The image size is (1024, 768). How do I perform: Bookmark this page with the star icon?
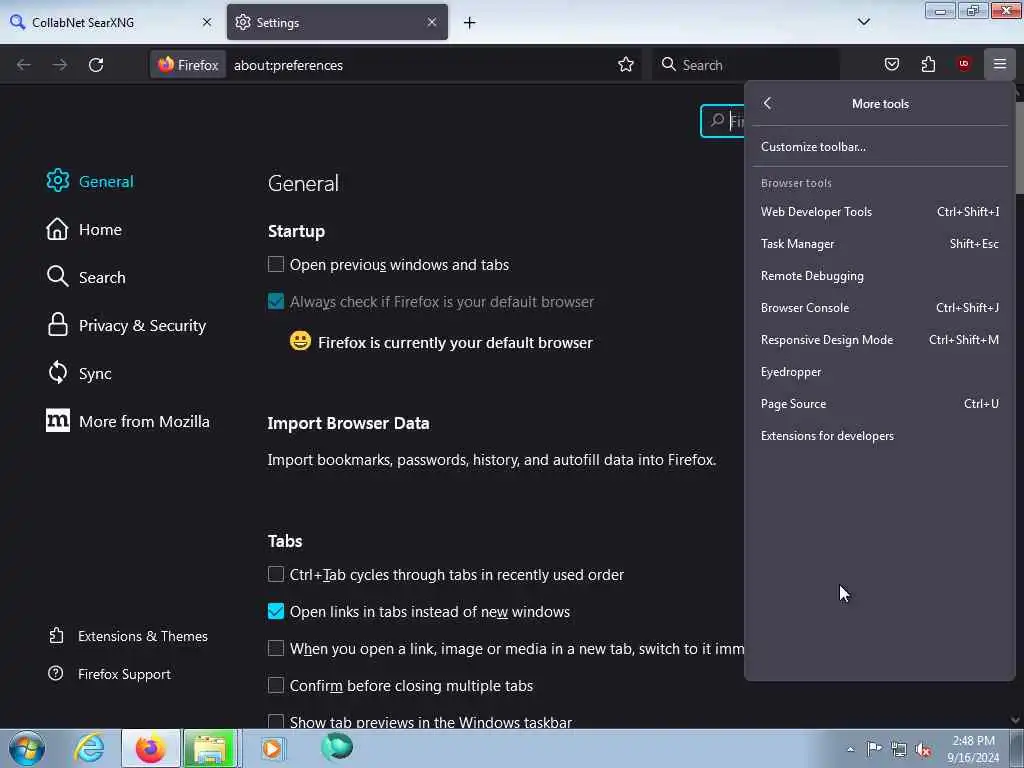coord(626,65)
